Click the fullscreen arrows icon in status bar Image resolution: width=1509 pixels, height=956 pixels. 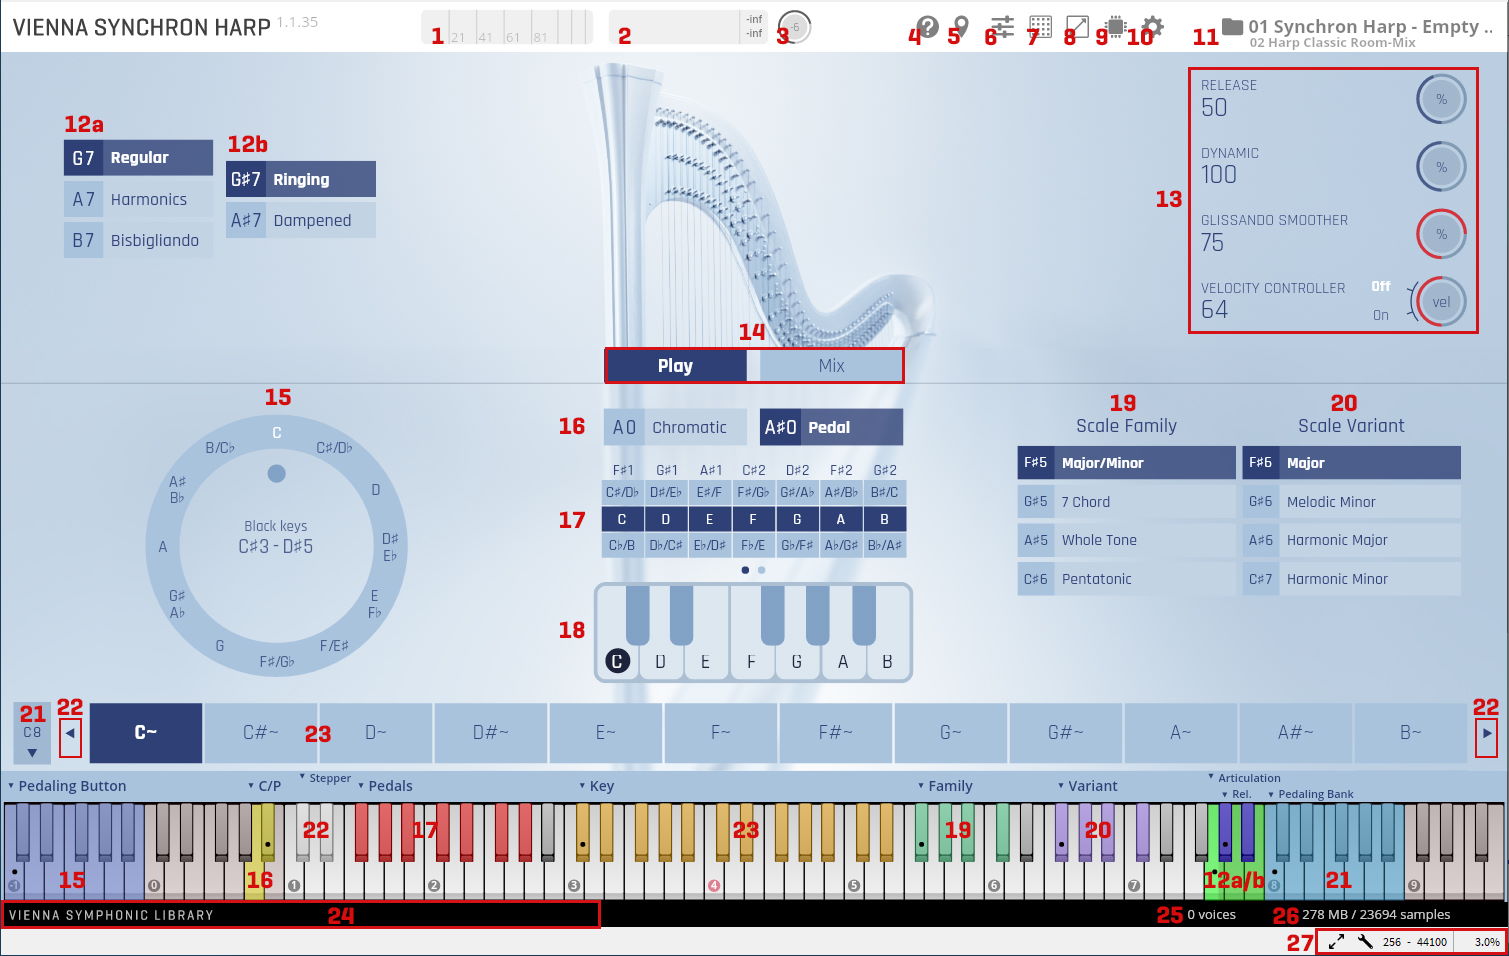click(1337, 941)
